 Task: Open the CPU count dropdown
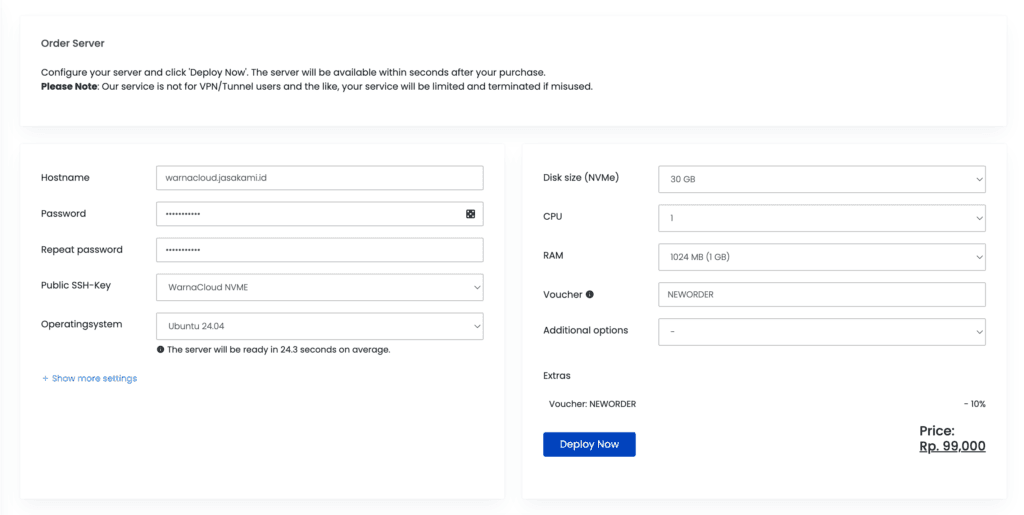click(822, 218)
